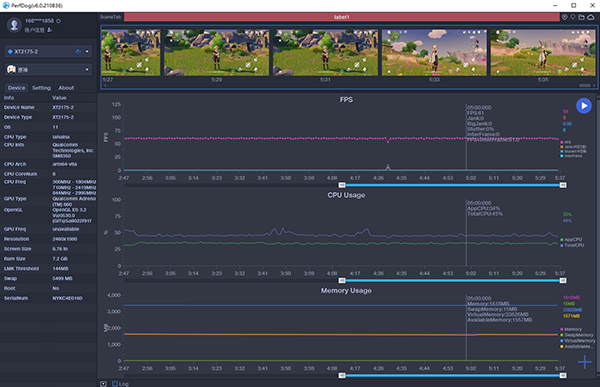Toggle the Log checkbox
600x387 pixels.
tap(115, 384)
